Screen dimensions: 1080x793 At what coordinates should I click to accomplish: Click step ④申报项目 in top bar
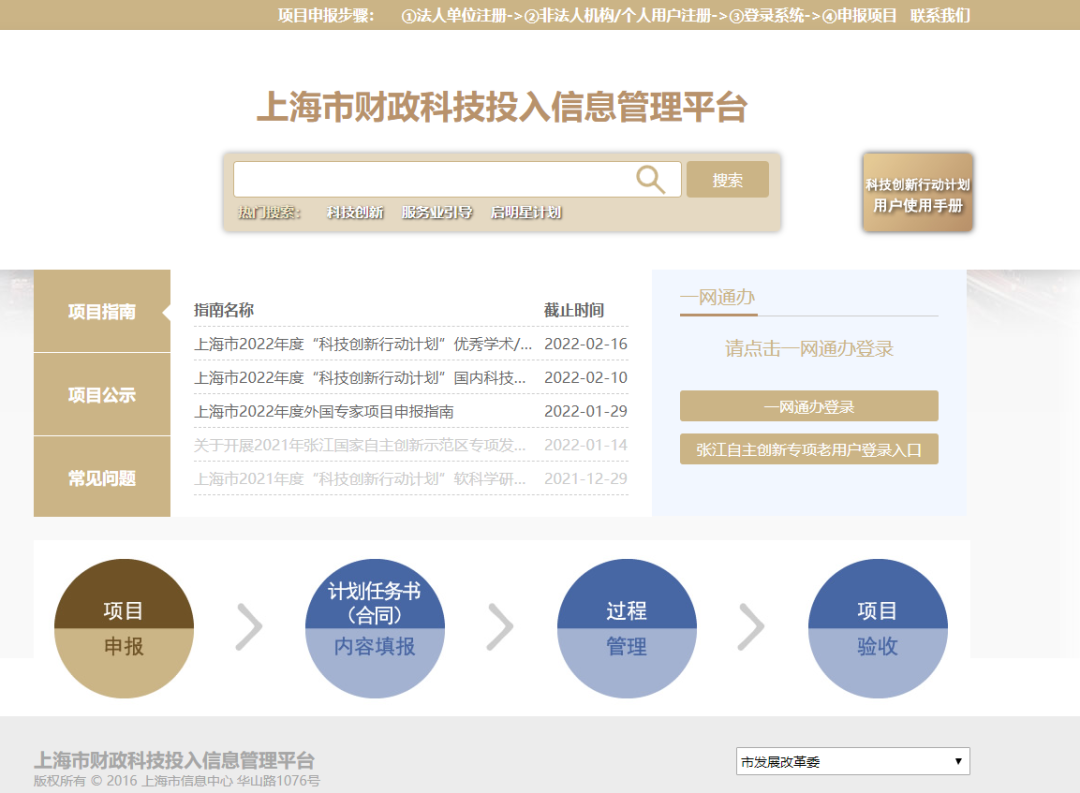(x=860, y=15)
